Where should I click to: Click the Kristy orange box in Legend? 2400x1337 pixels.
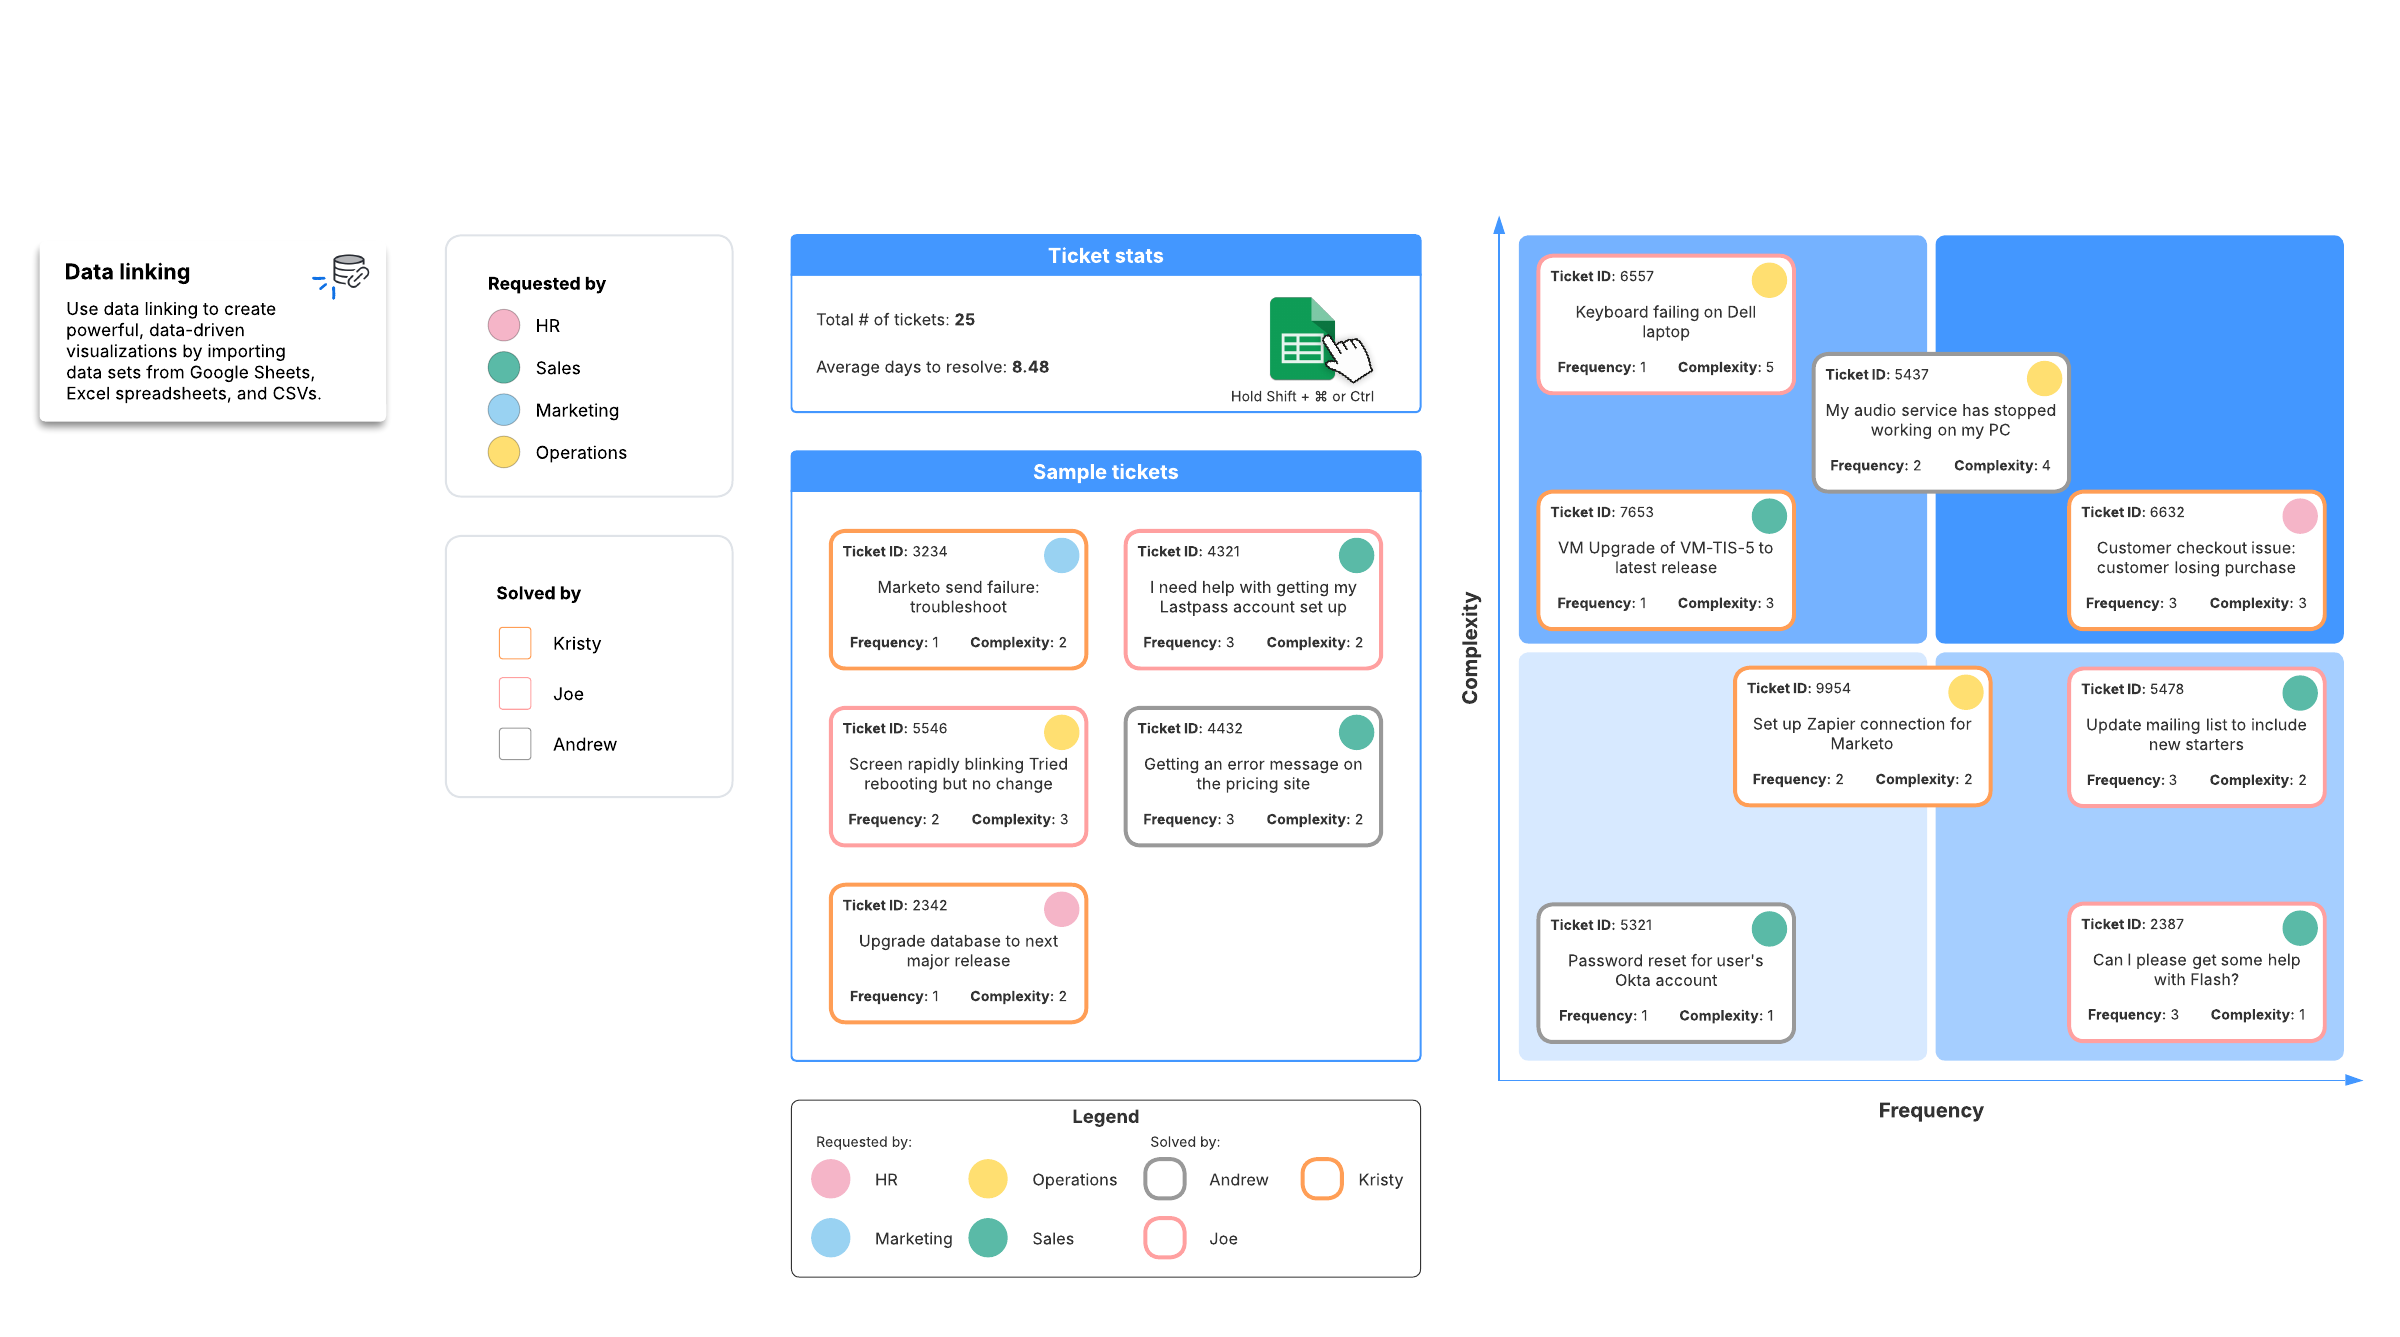(x=1321, y=1179)
